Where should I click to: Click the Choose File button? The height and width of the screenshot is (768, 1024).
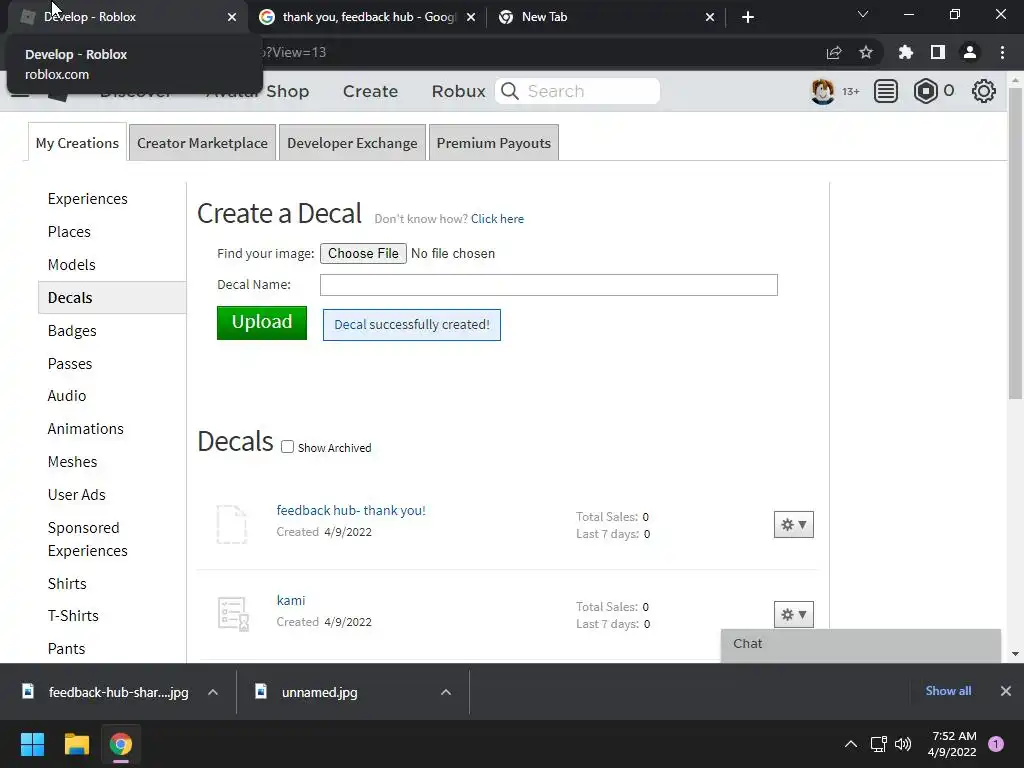point(363,253)
